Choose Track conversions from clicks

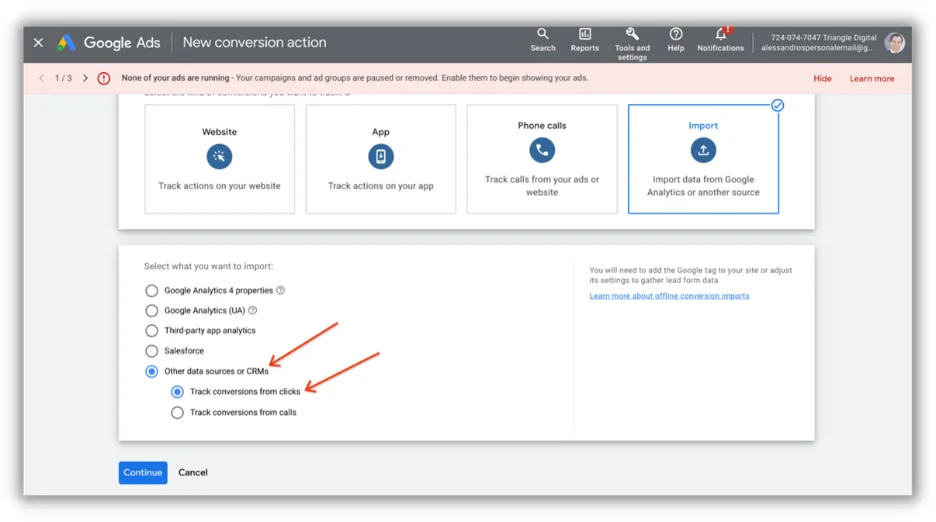point(177,392)
